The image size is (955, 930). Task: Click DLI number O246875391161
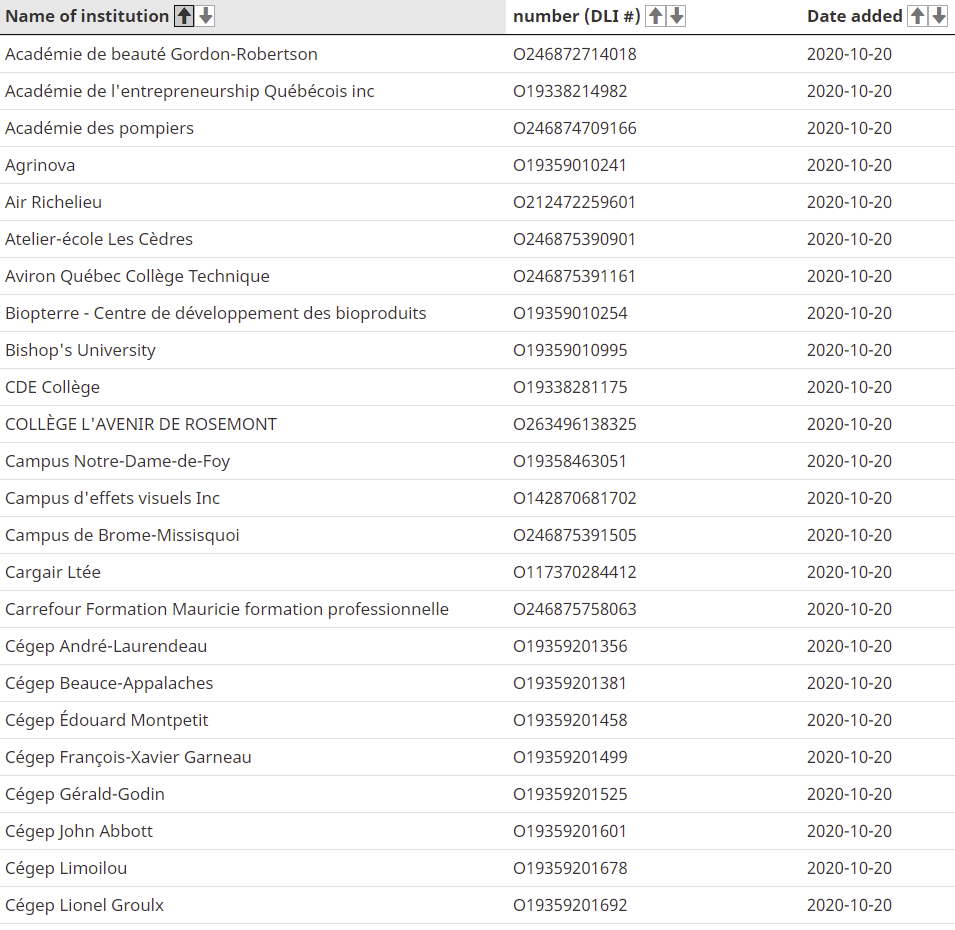tap(574, 277)
